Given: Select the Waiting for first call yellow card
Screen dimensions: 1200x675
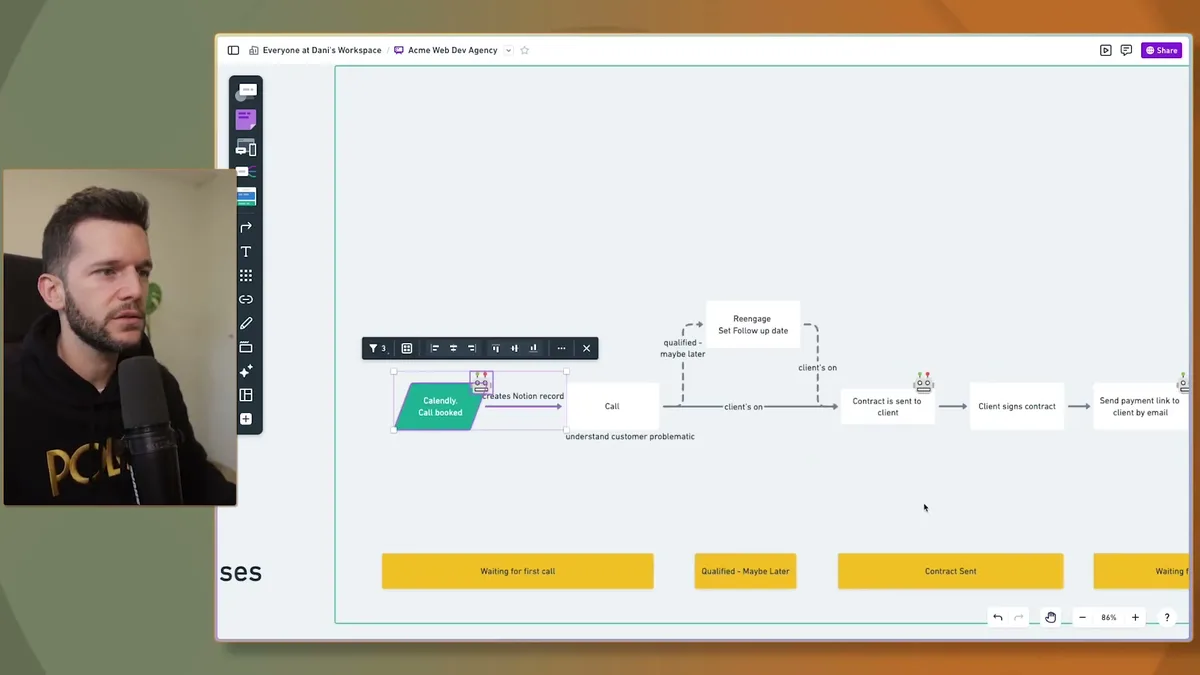Looking at the screenshot, I should (517, 571).
